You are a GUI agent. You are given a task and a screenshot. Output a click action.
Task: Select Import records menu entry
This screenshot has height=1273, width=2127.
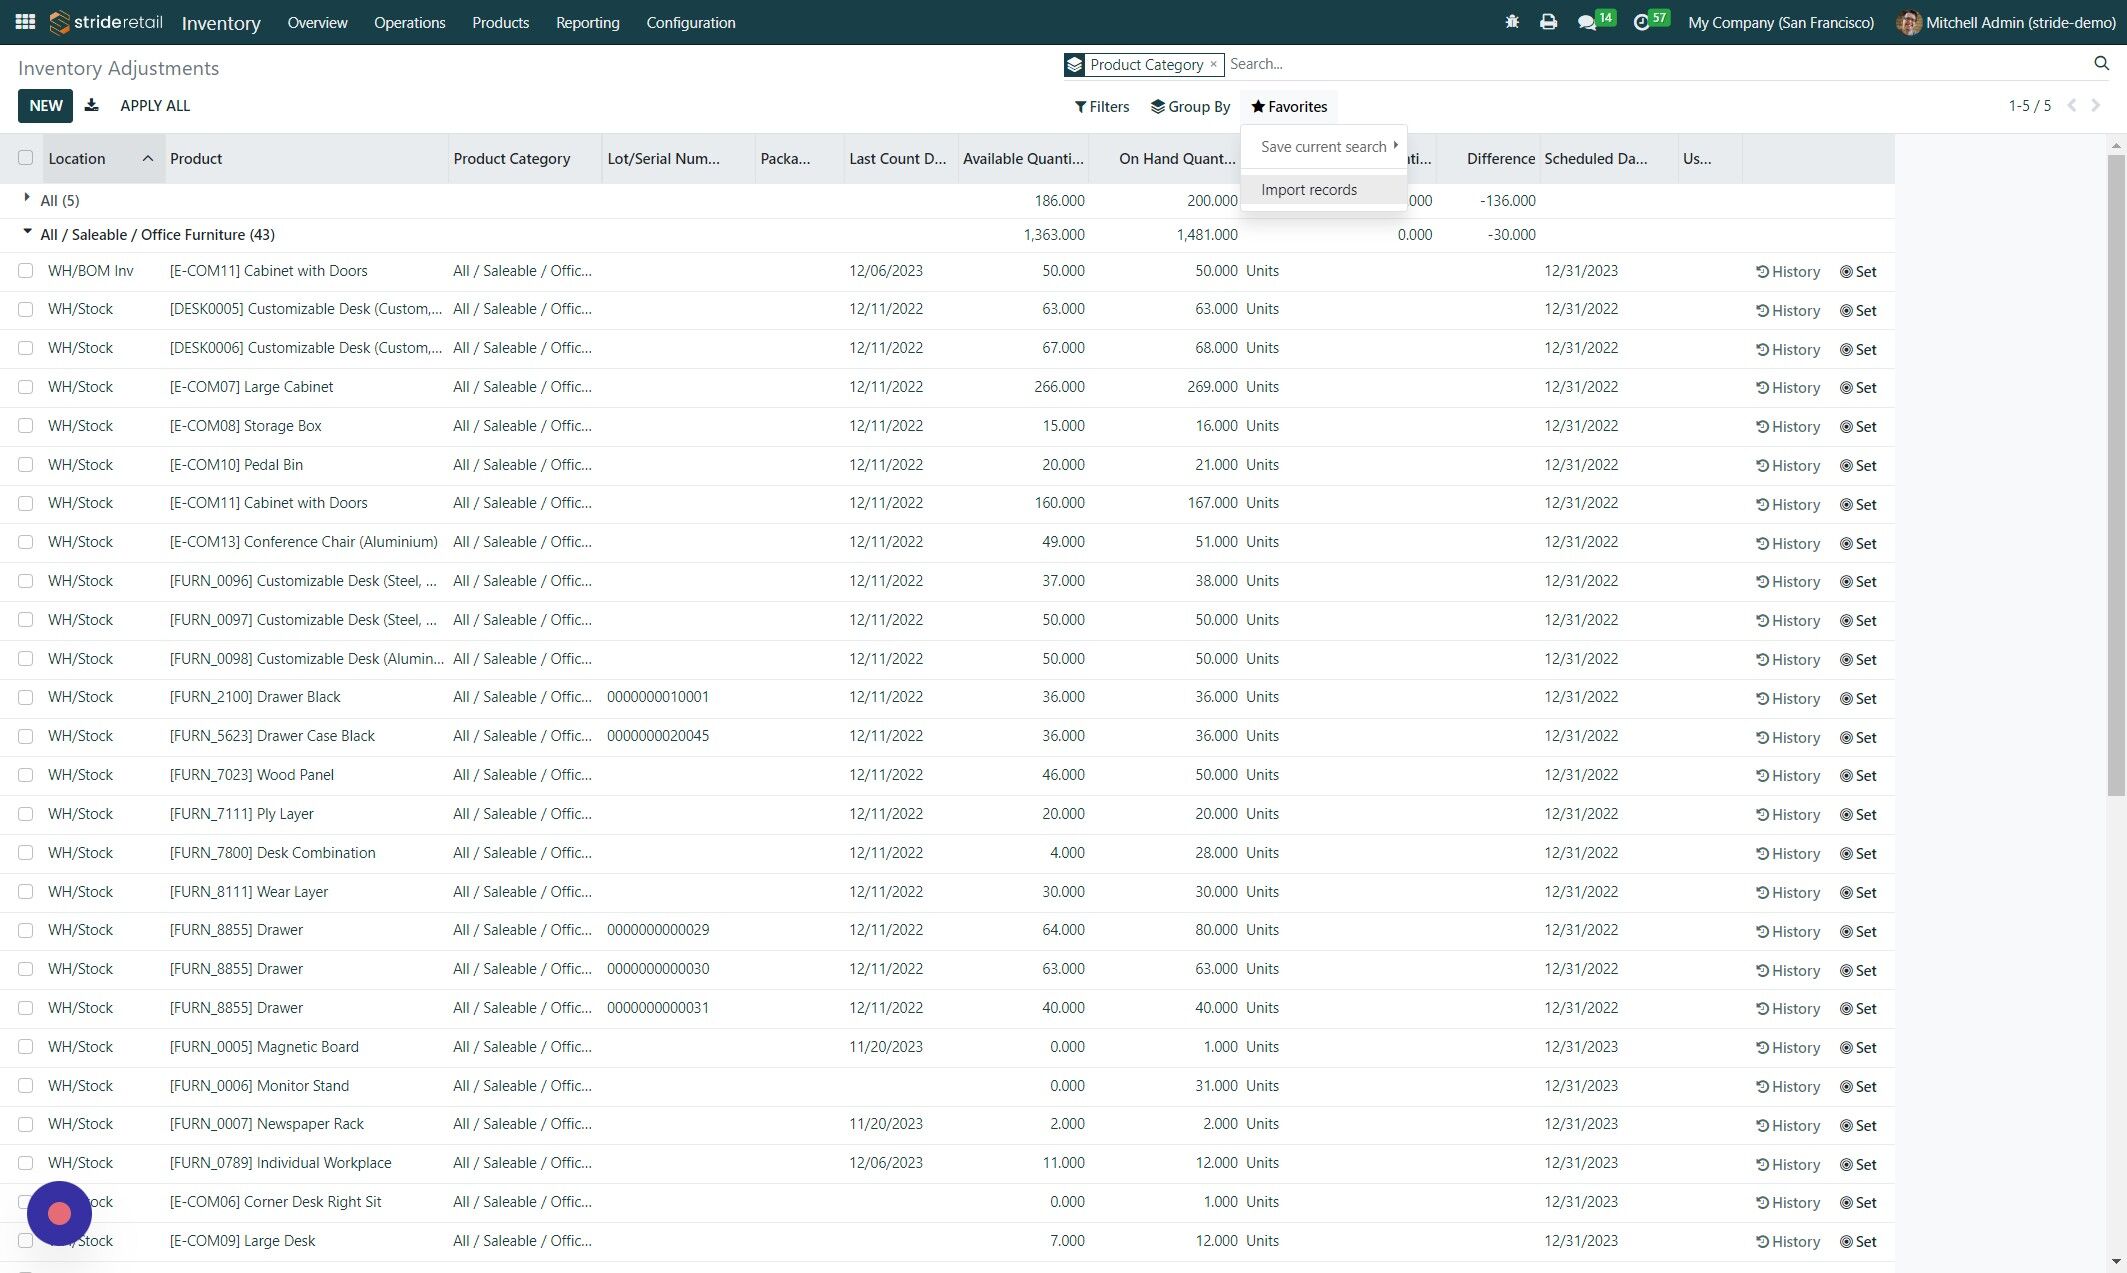pos(1309,190)
